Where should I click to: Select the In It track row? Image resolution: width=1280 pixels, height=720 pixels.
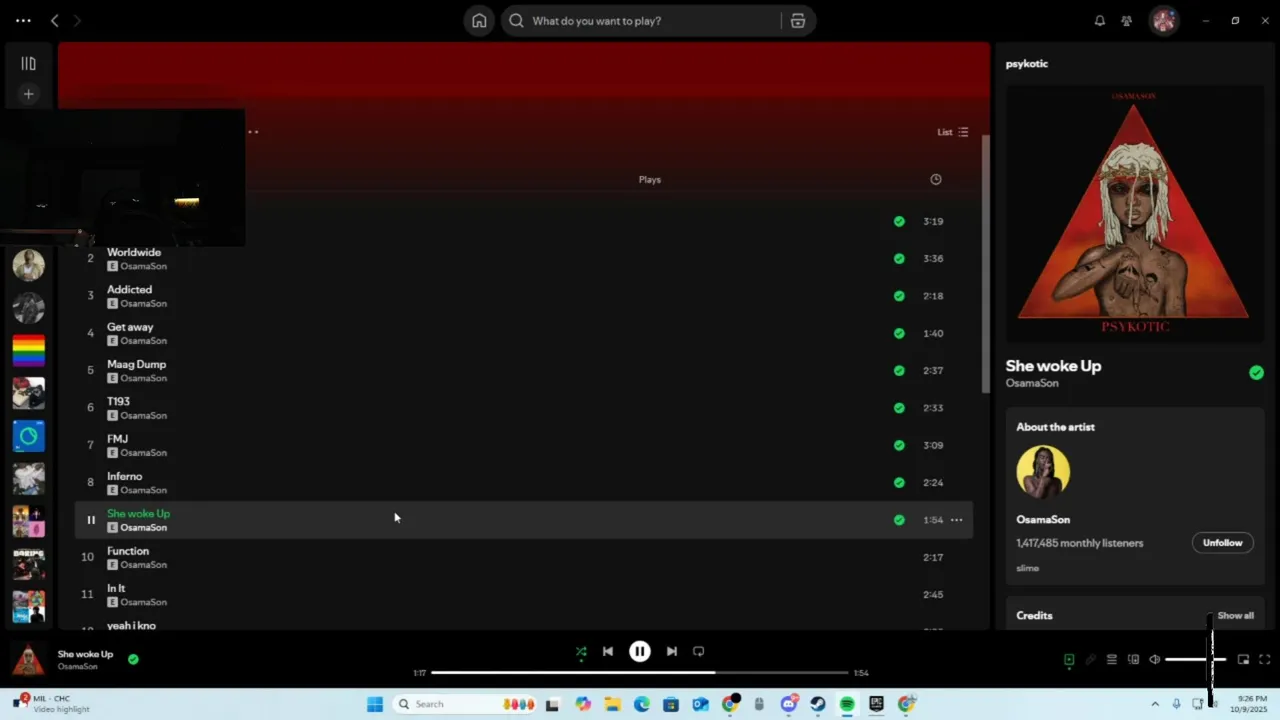tap(524, 595)
